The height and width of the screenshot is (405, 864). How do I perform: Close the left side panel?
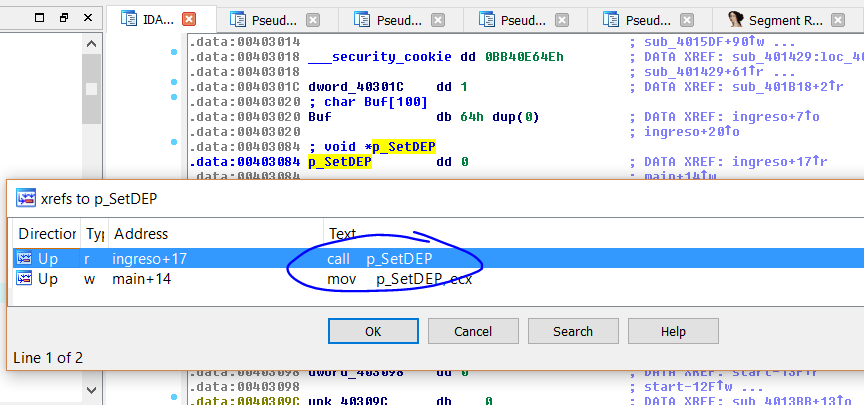click(x=89, y=18)
